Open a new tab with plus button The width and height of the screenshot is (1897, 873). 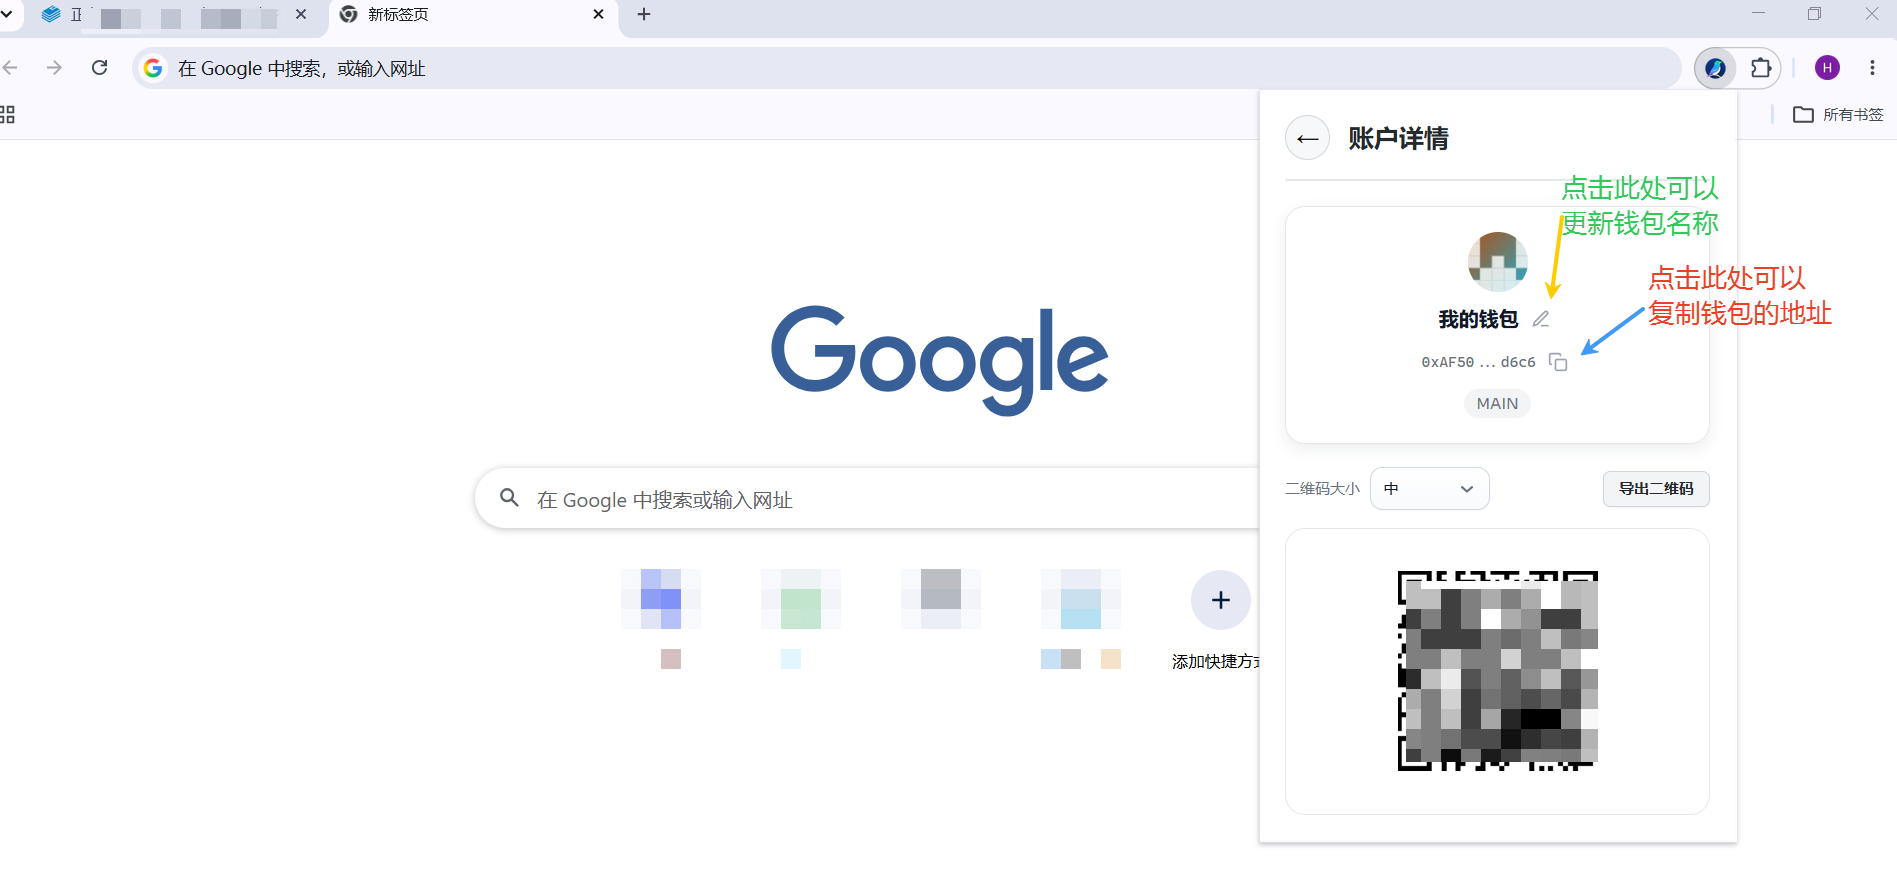pos(644,14)
